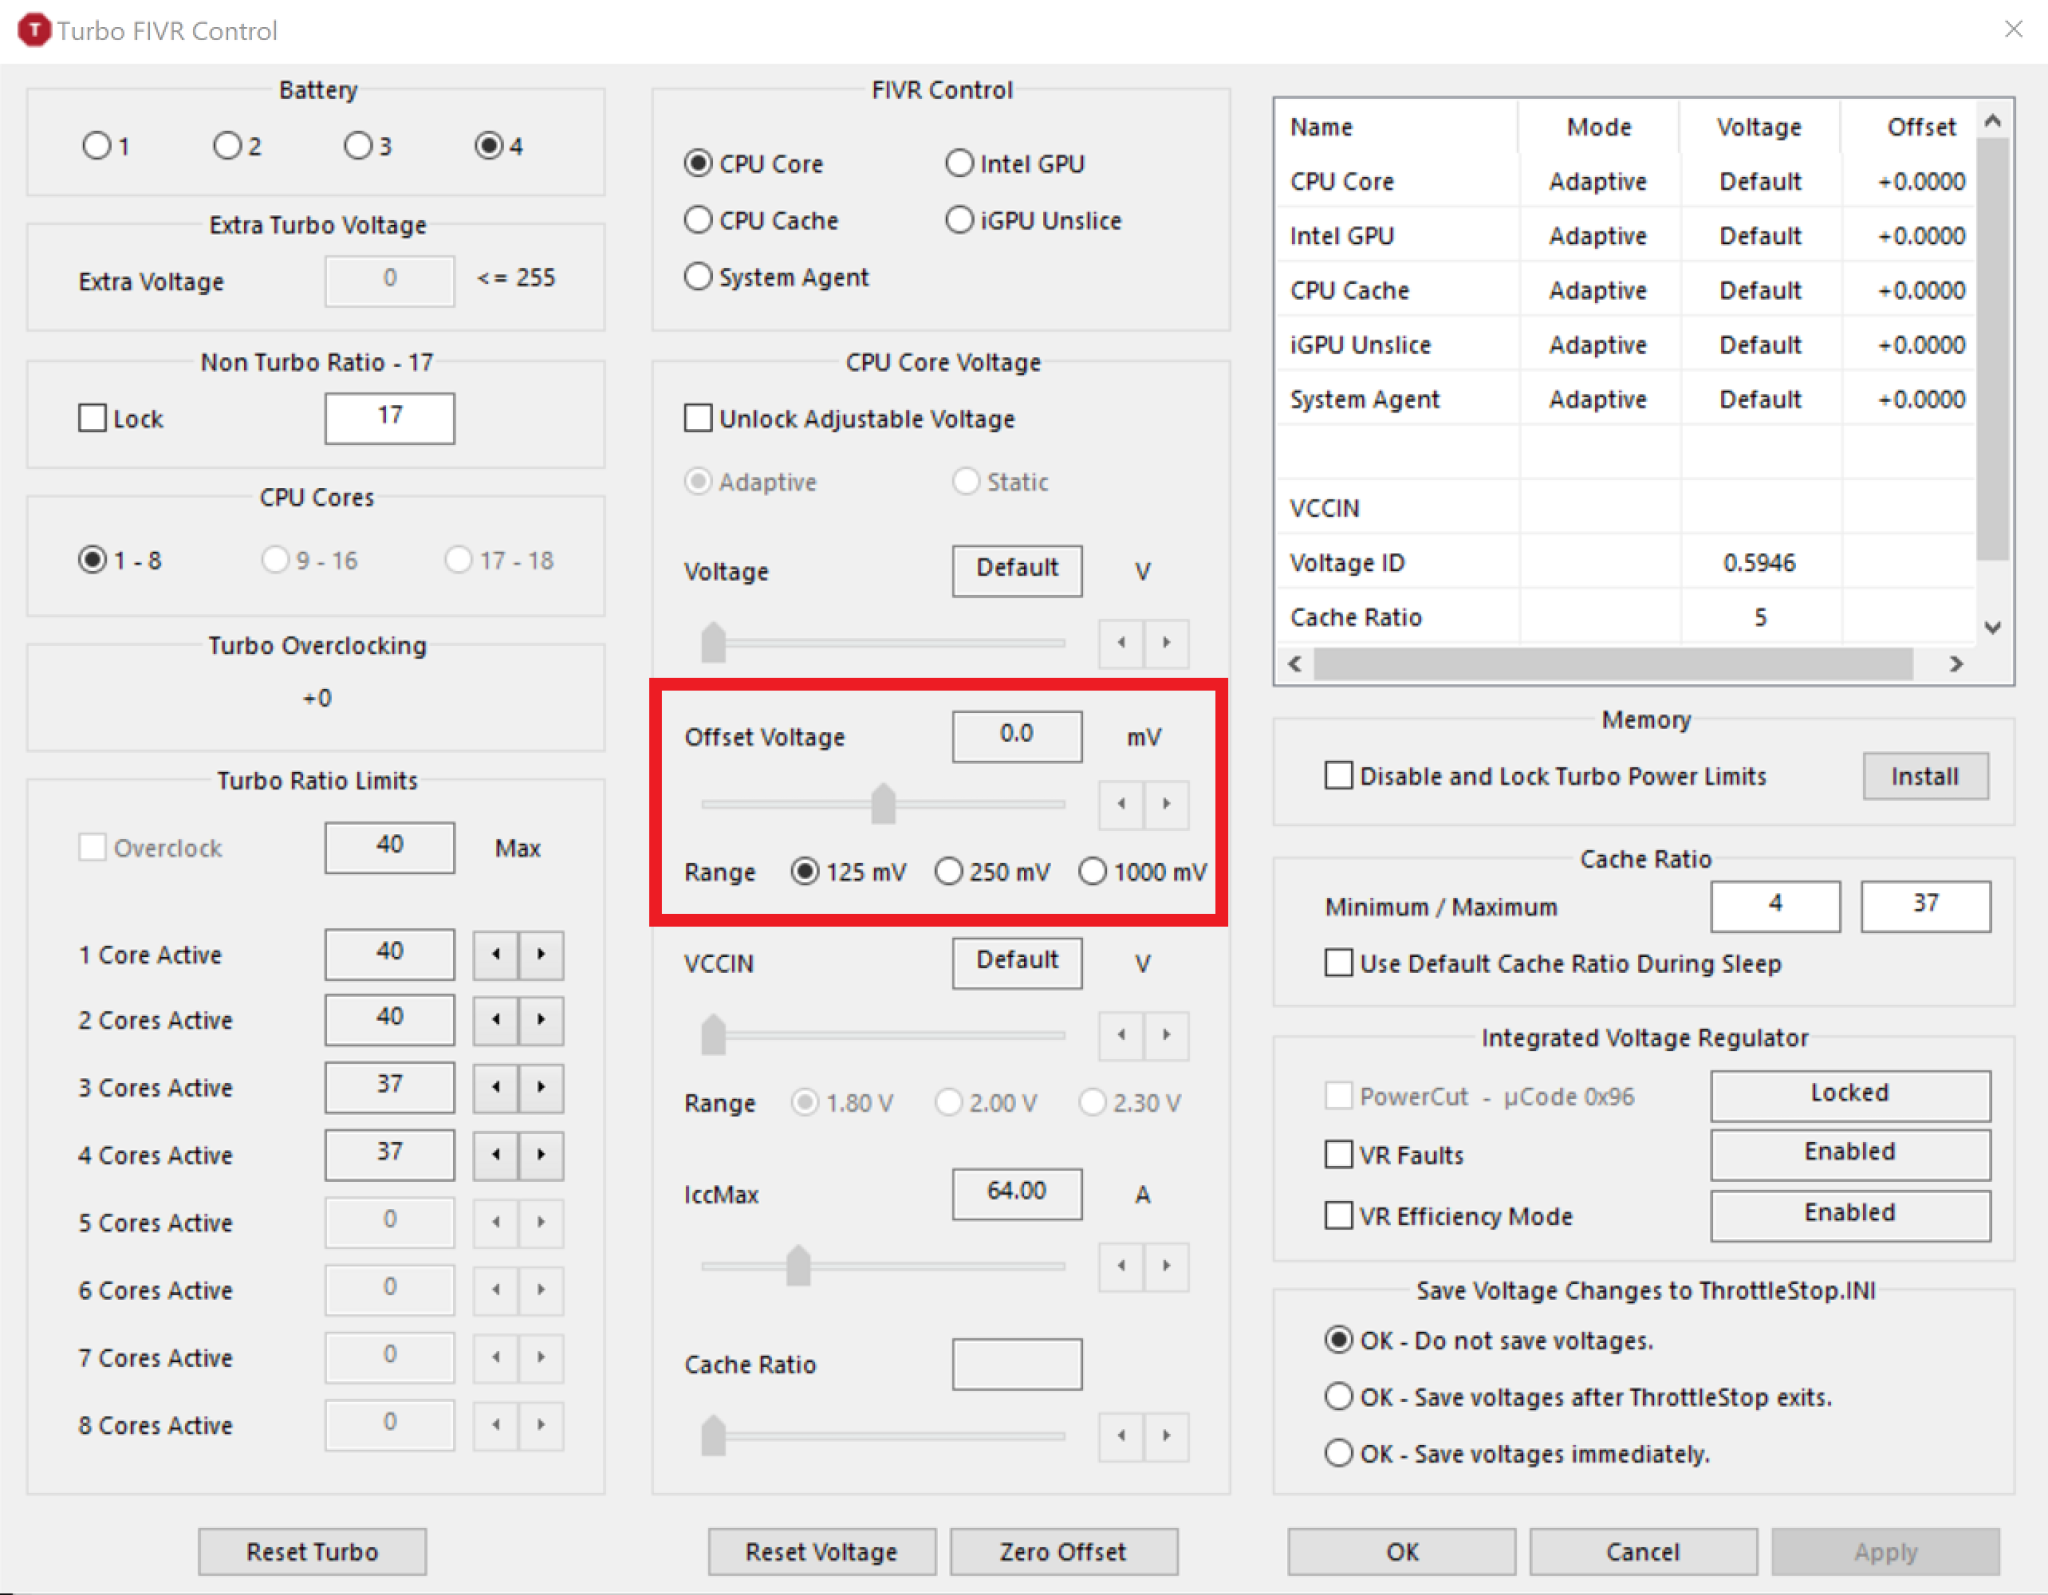The image size is (2048, 1595).
Task: Check Use Default Cache Ratio During Sleep
Action: click(x=1337, y=962)
